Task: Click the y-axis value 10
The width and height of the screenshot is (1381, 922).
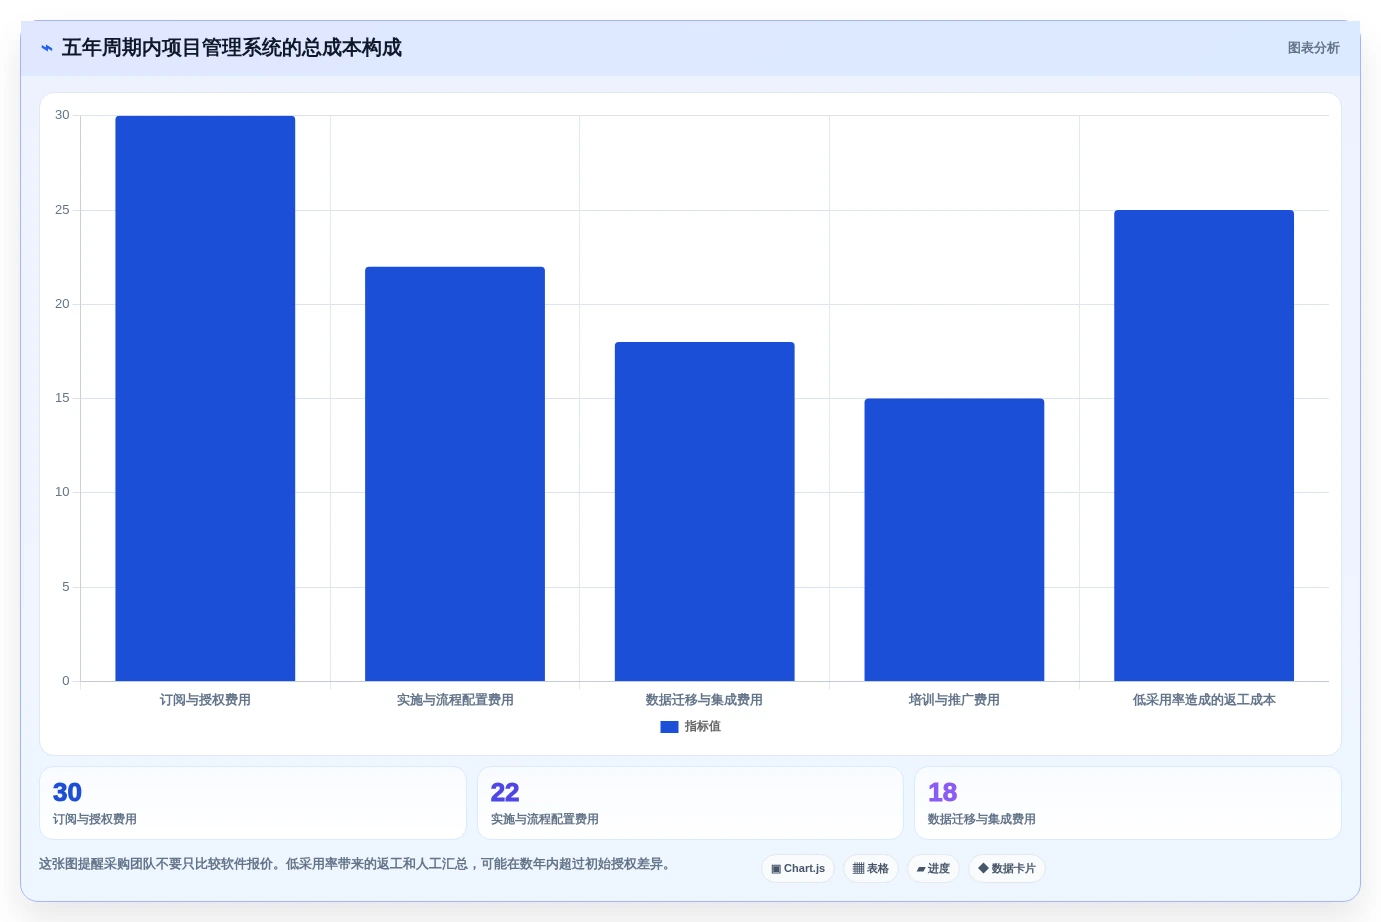Action: click(x=62, y=492)
